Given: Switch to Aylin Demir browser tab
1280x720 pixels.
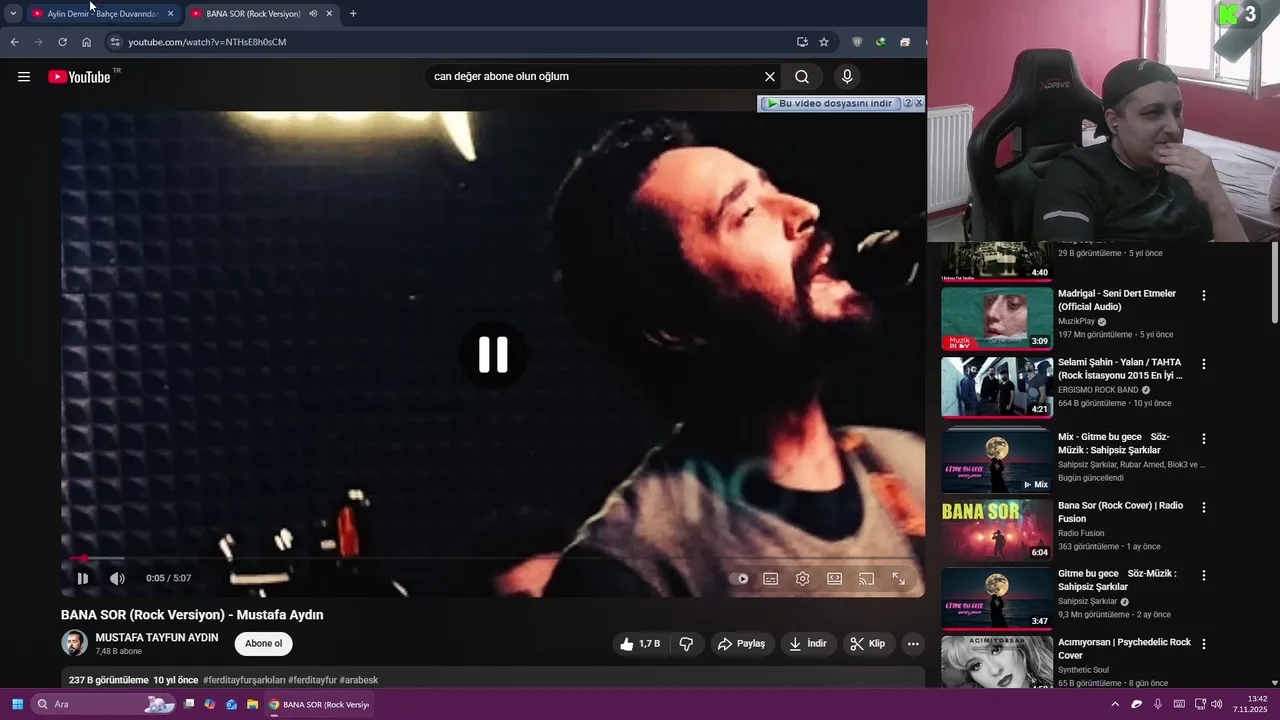Looking at the screenshot, I should 103,14.
